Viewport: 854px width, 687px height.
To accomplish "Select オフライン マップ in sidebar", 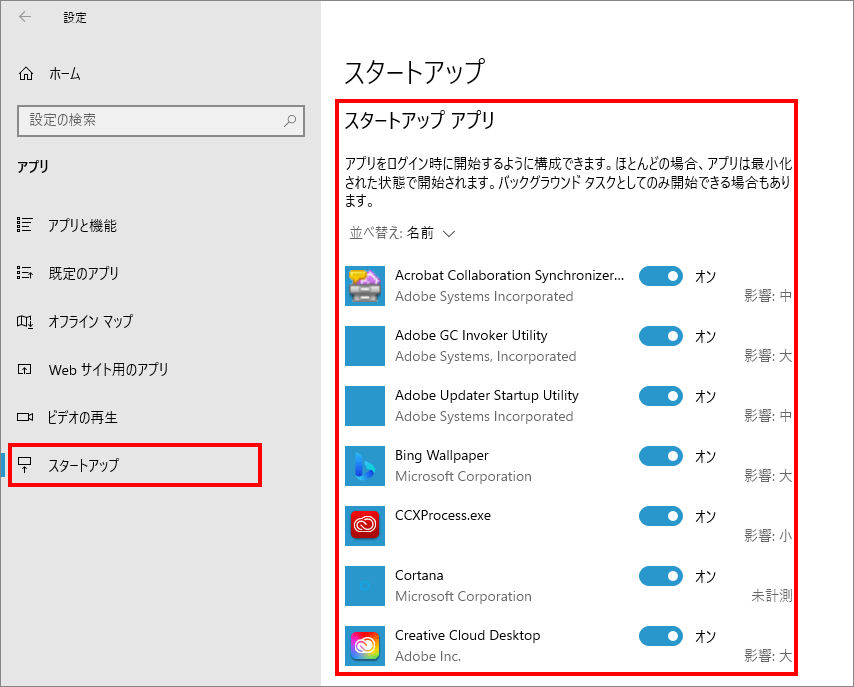I will point(90,321).
